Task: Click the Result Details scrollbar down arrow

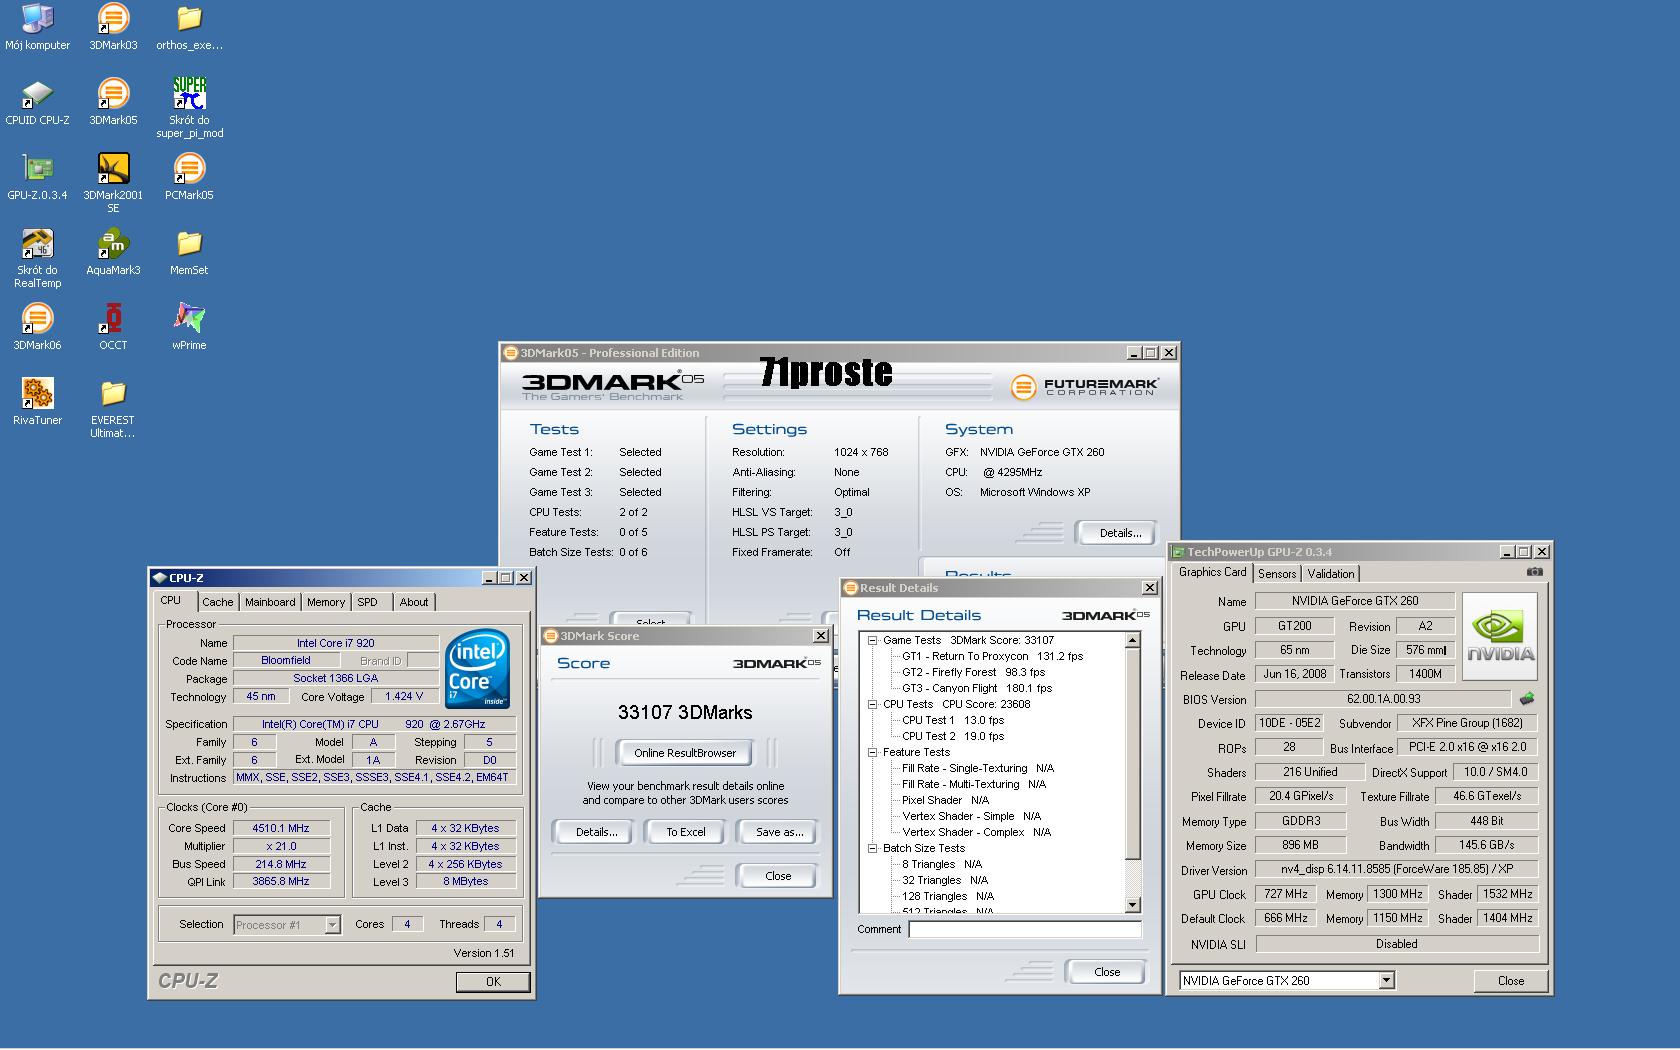Action: [x=1133, y=905]
